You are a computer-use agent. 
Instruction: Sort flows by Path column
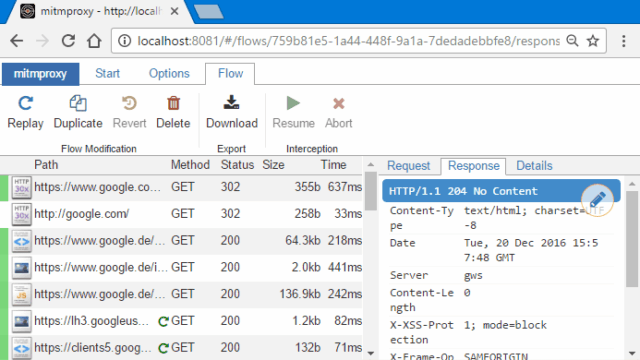(x=46, y=165)
